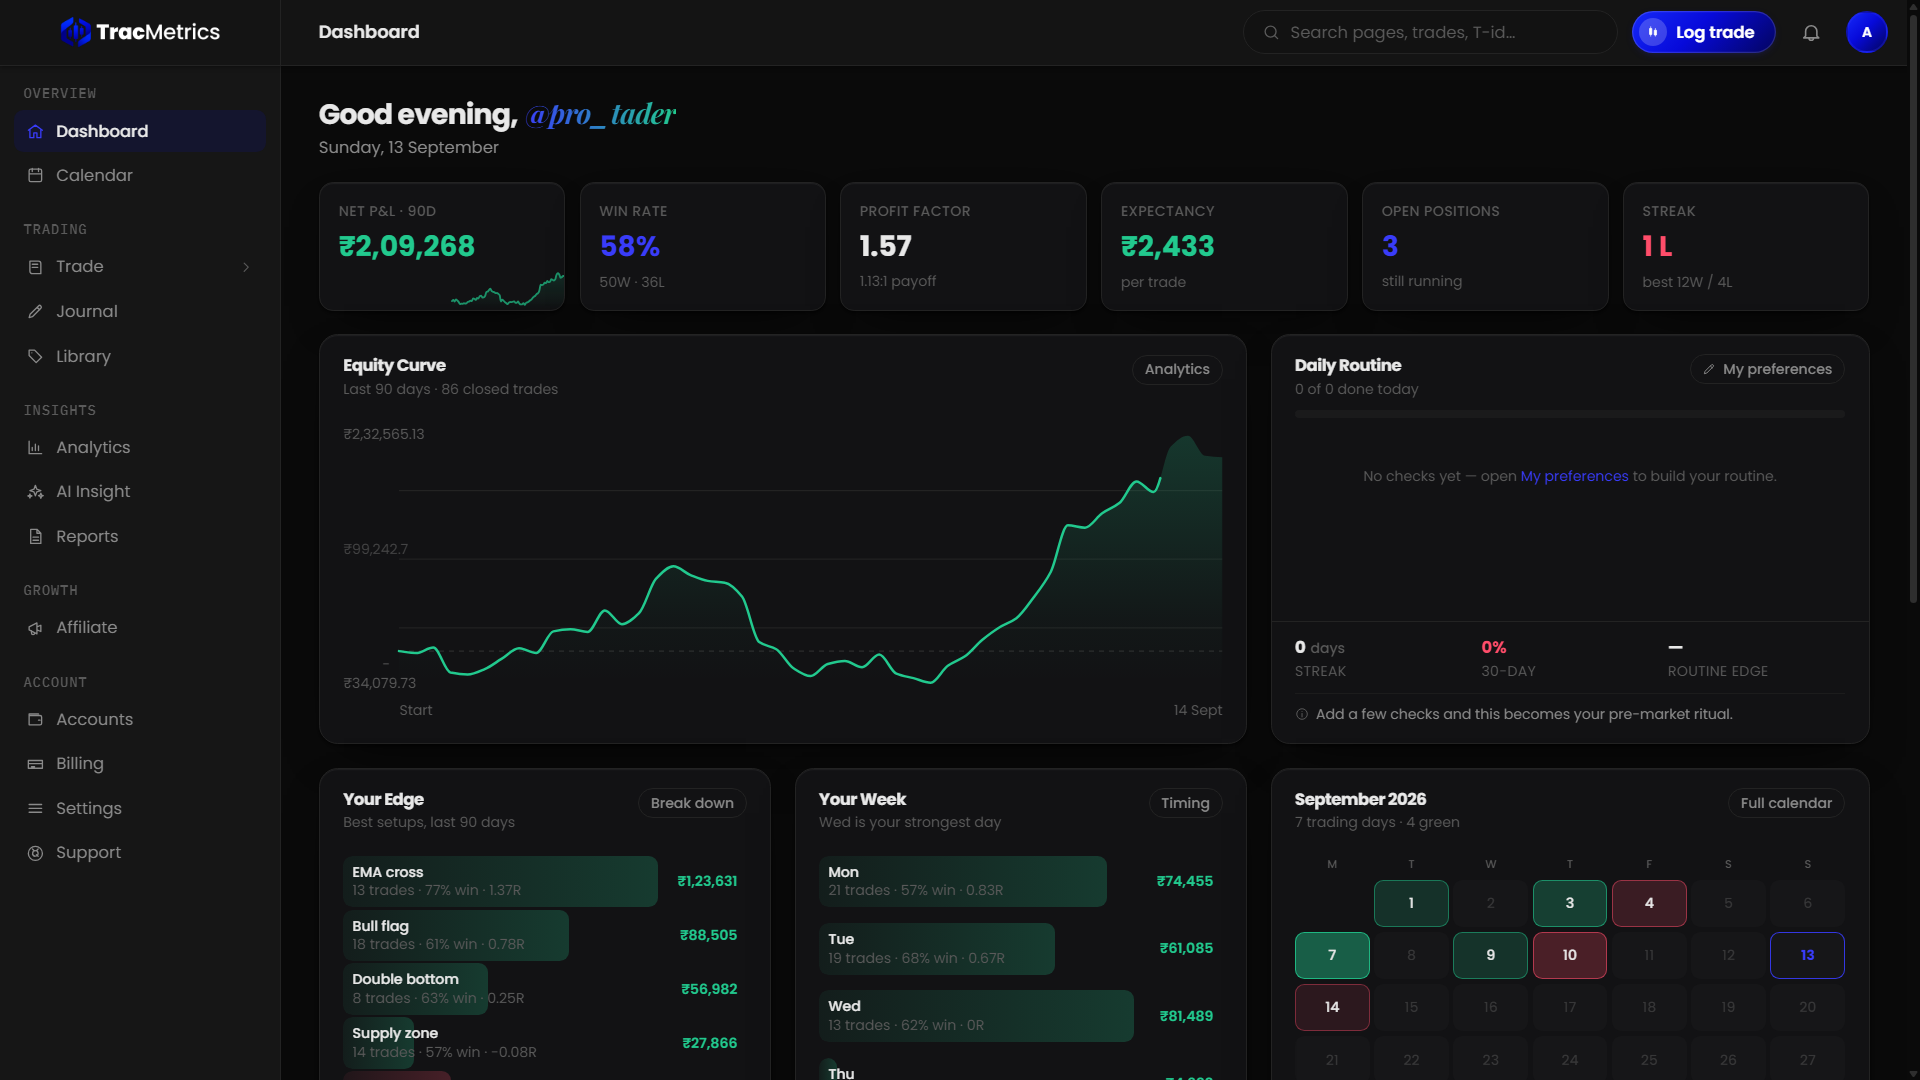
Task: Go to the Calendar page
Action: [x=140, y=175]
